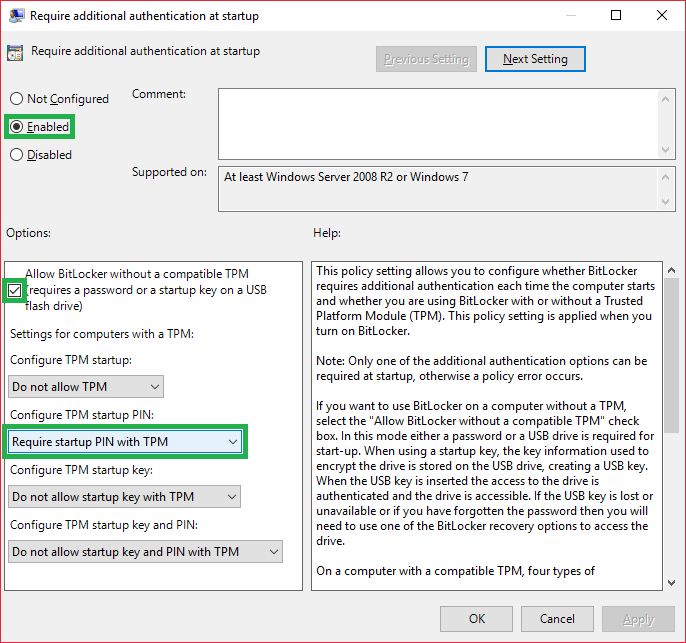Open the Configure TPM startup PIN dropdown

[x=125, y=442]
